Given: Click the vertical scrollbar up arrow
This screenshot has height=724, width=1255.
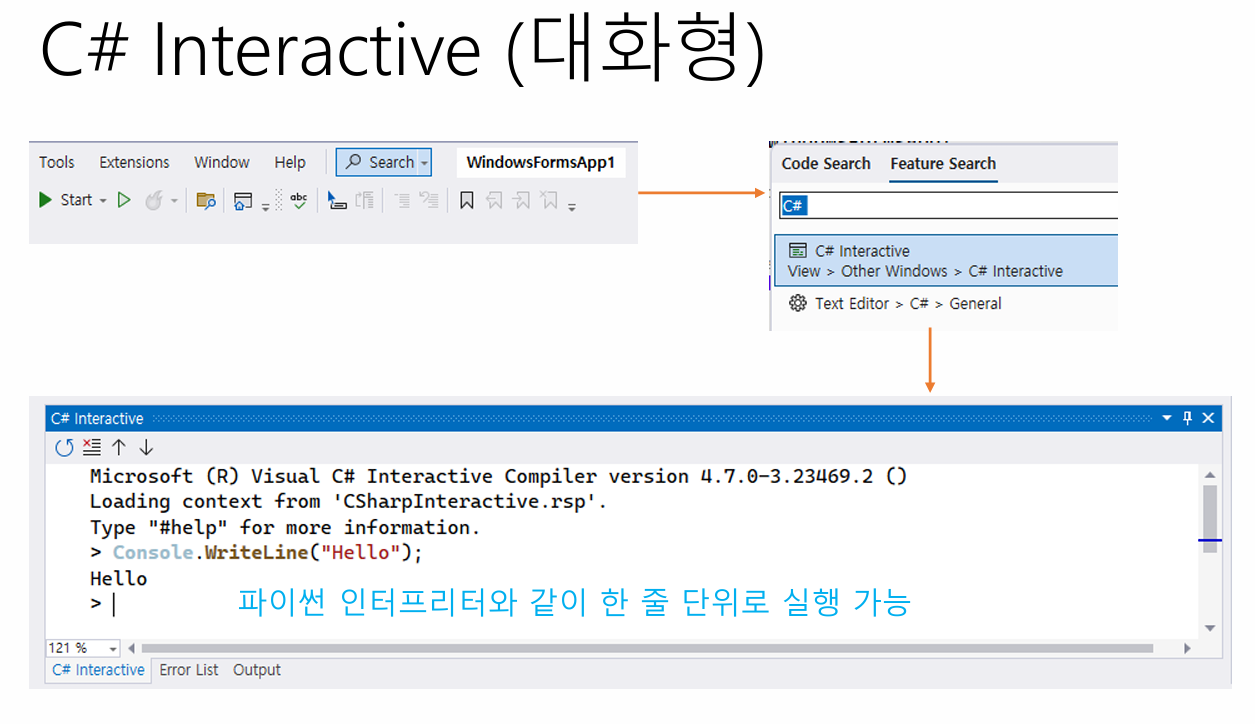Looking at the screenshot, I should click(x=1210, y=475).
